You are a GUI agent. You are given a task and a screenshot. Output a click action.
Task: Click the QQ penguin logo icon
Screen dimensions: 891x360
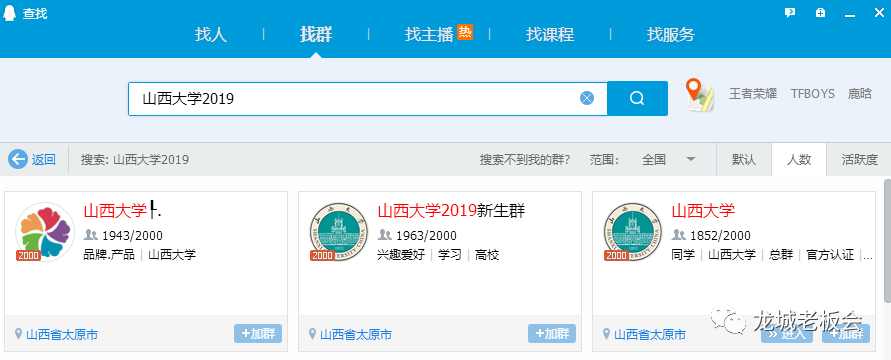9,14
